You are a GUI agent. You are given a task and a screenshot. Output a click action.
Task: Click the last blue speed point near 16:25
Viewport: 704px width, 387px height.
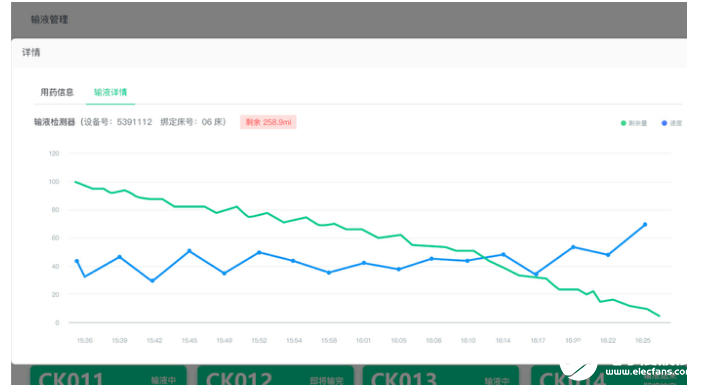(x=645, y=224)
